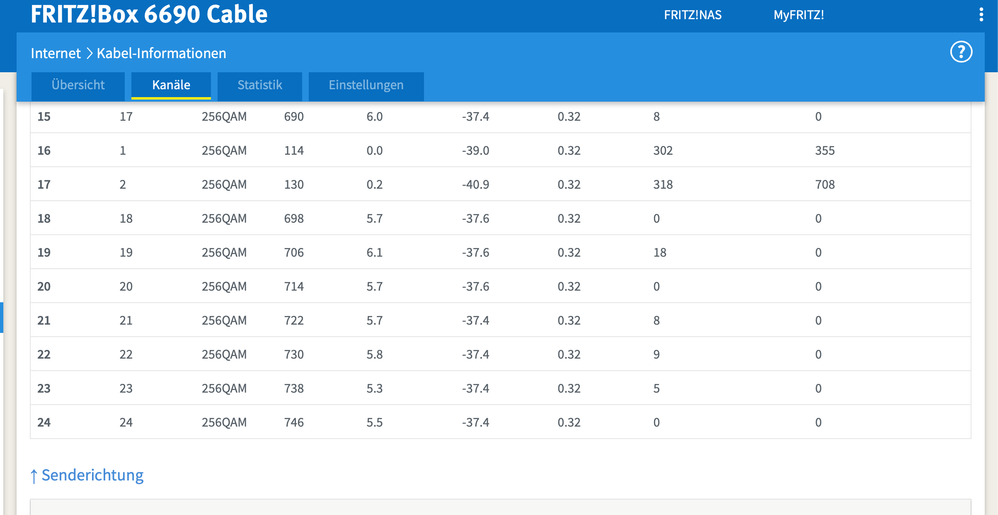Select the Kanäle tab
The height and width of the screenshot is (515, 998).
point(171,85)
